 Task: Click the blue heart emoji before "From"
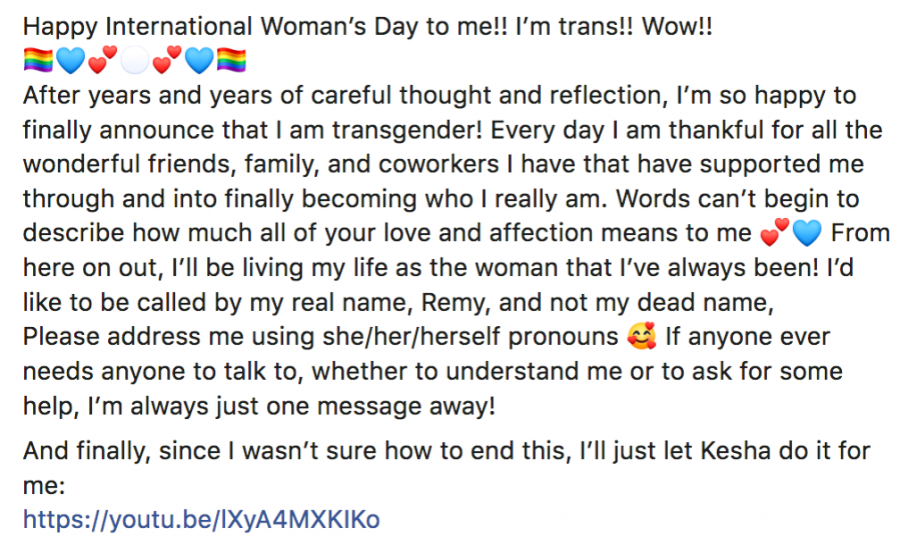[807, 233]
